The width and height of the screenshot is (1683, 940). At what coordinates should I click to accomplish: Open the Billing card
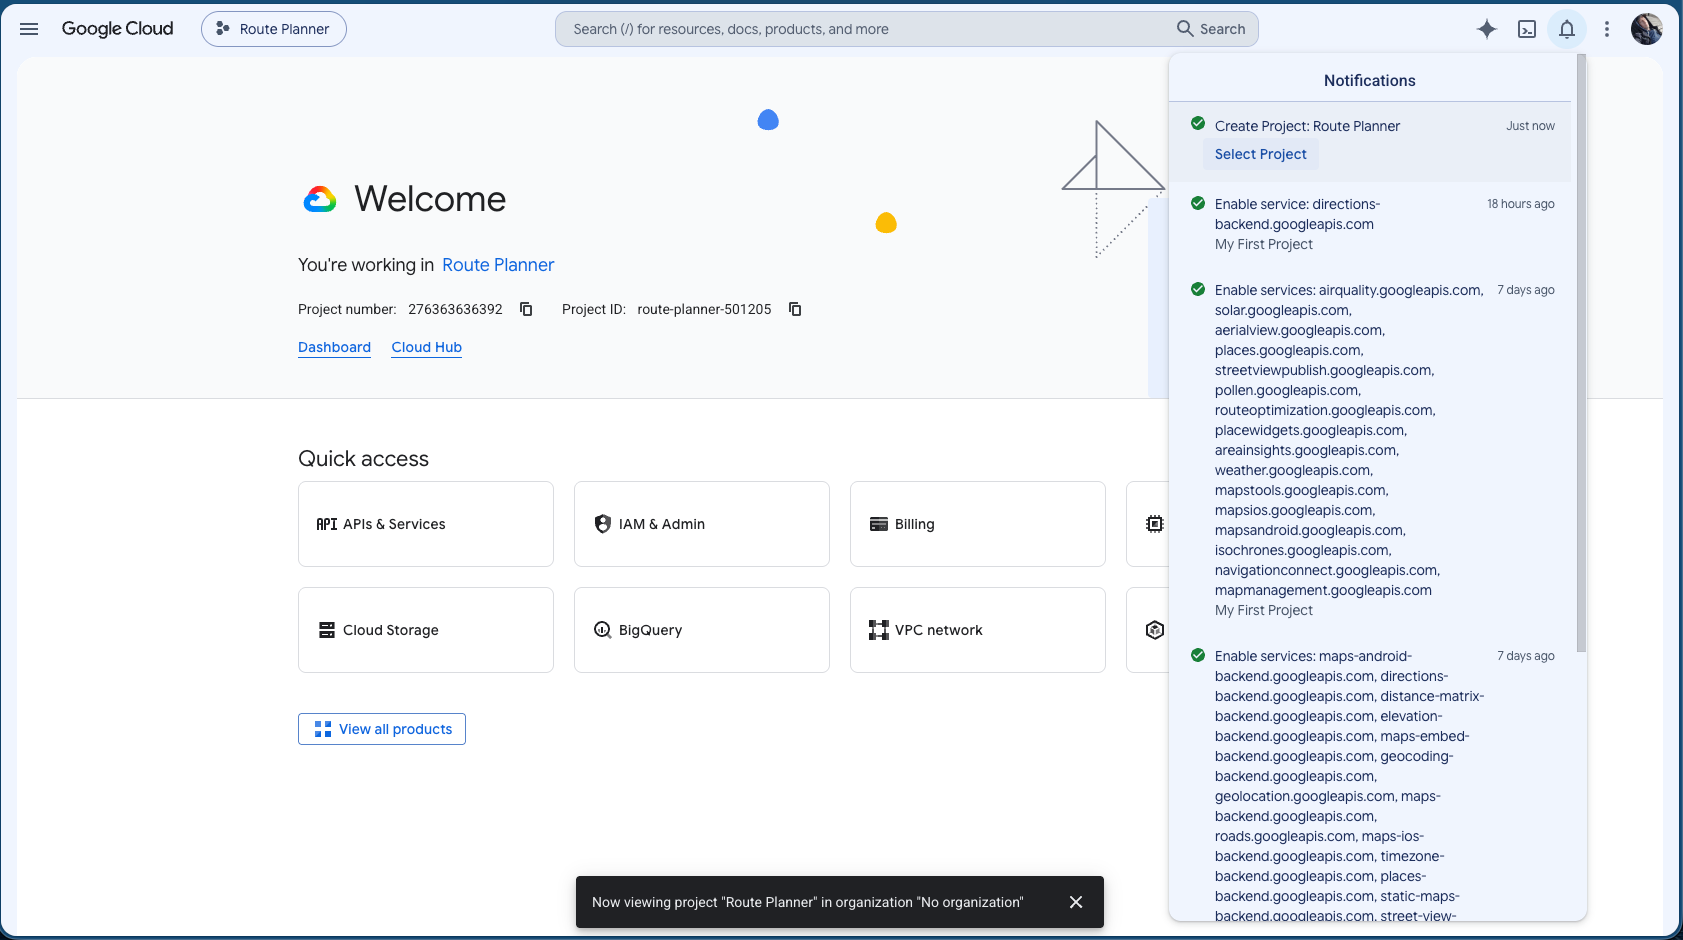click(978, 524)
